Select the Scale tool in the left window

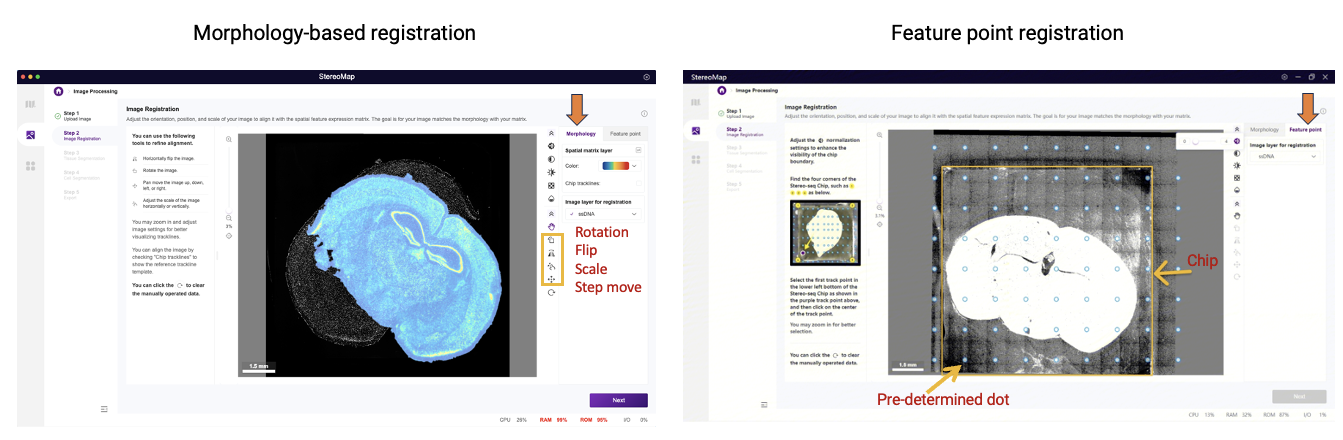552,266
